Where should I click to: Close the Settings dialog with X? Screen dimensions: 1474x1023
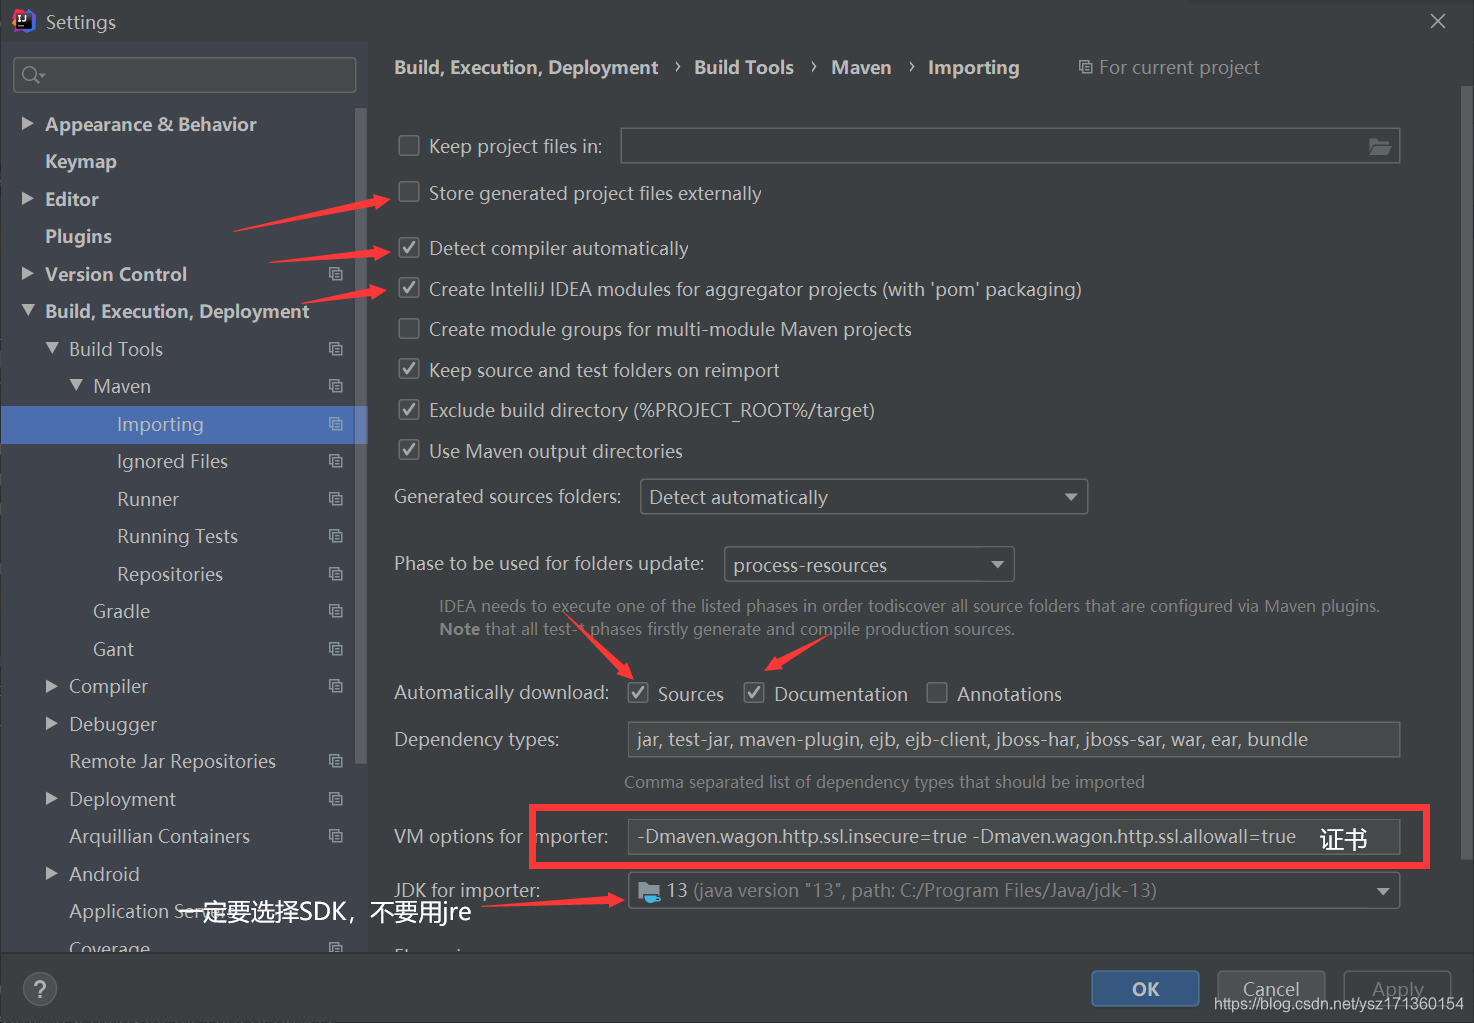[x=1438, y=21]
